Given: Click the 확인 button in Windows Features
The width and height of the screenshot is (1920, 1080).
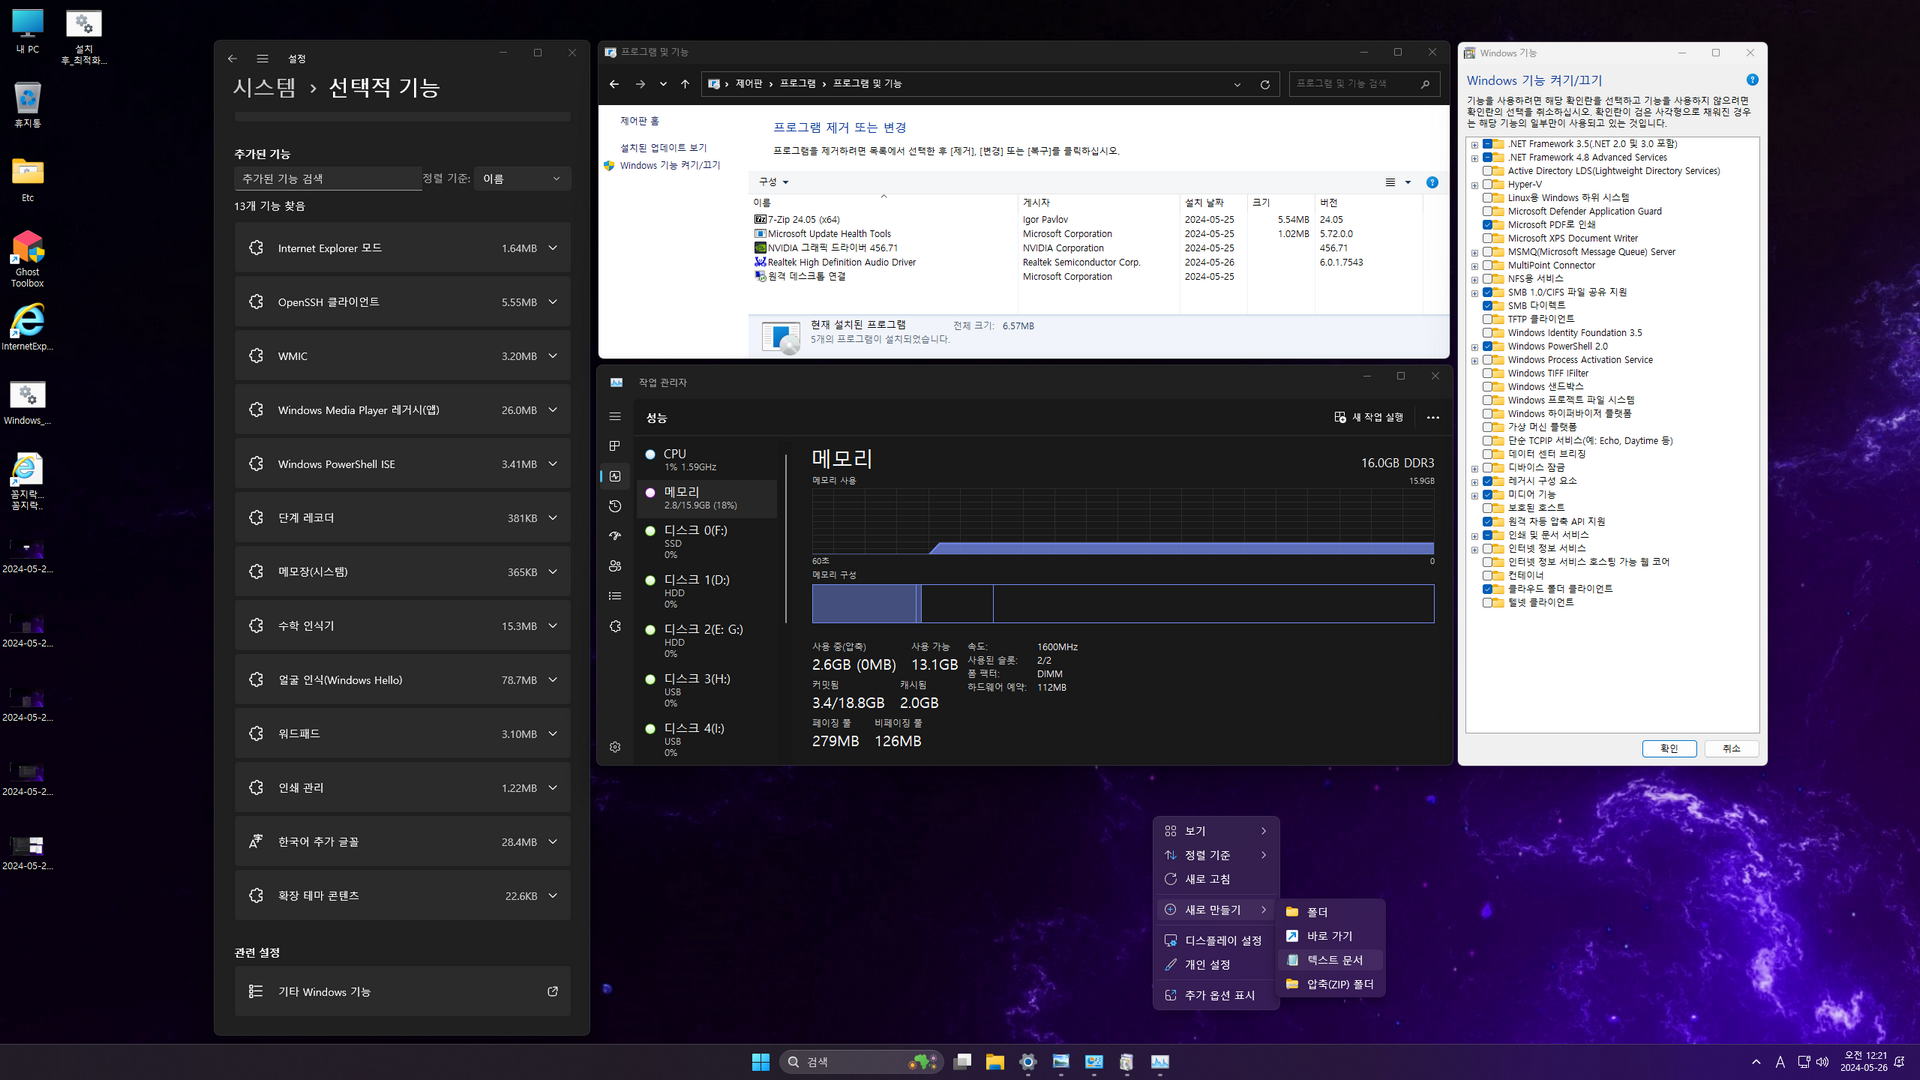Looking at the screenshot, I should click(x=1668, y=748).
